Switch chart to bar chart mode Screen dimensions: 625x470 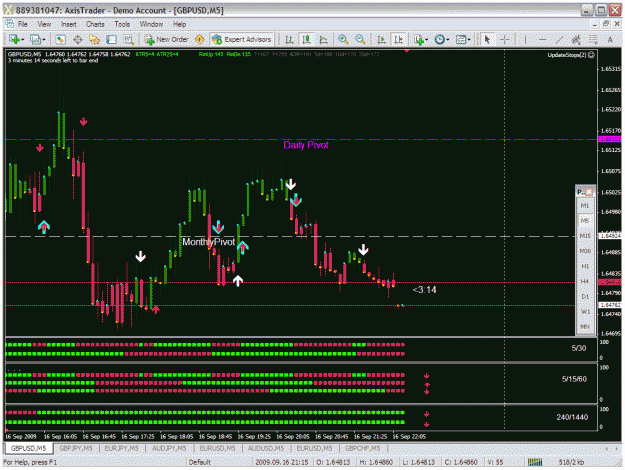(x=289, y=39)
